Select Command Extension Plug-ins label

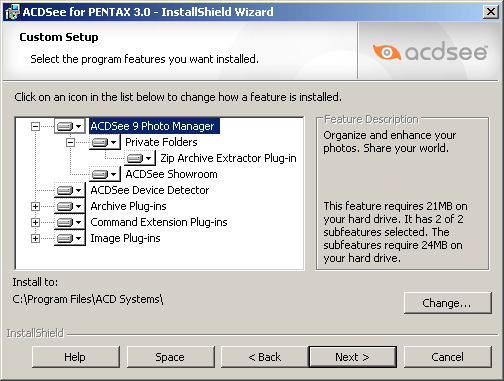(x=159, y=222)
